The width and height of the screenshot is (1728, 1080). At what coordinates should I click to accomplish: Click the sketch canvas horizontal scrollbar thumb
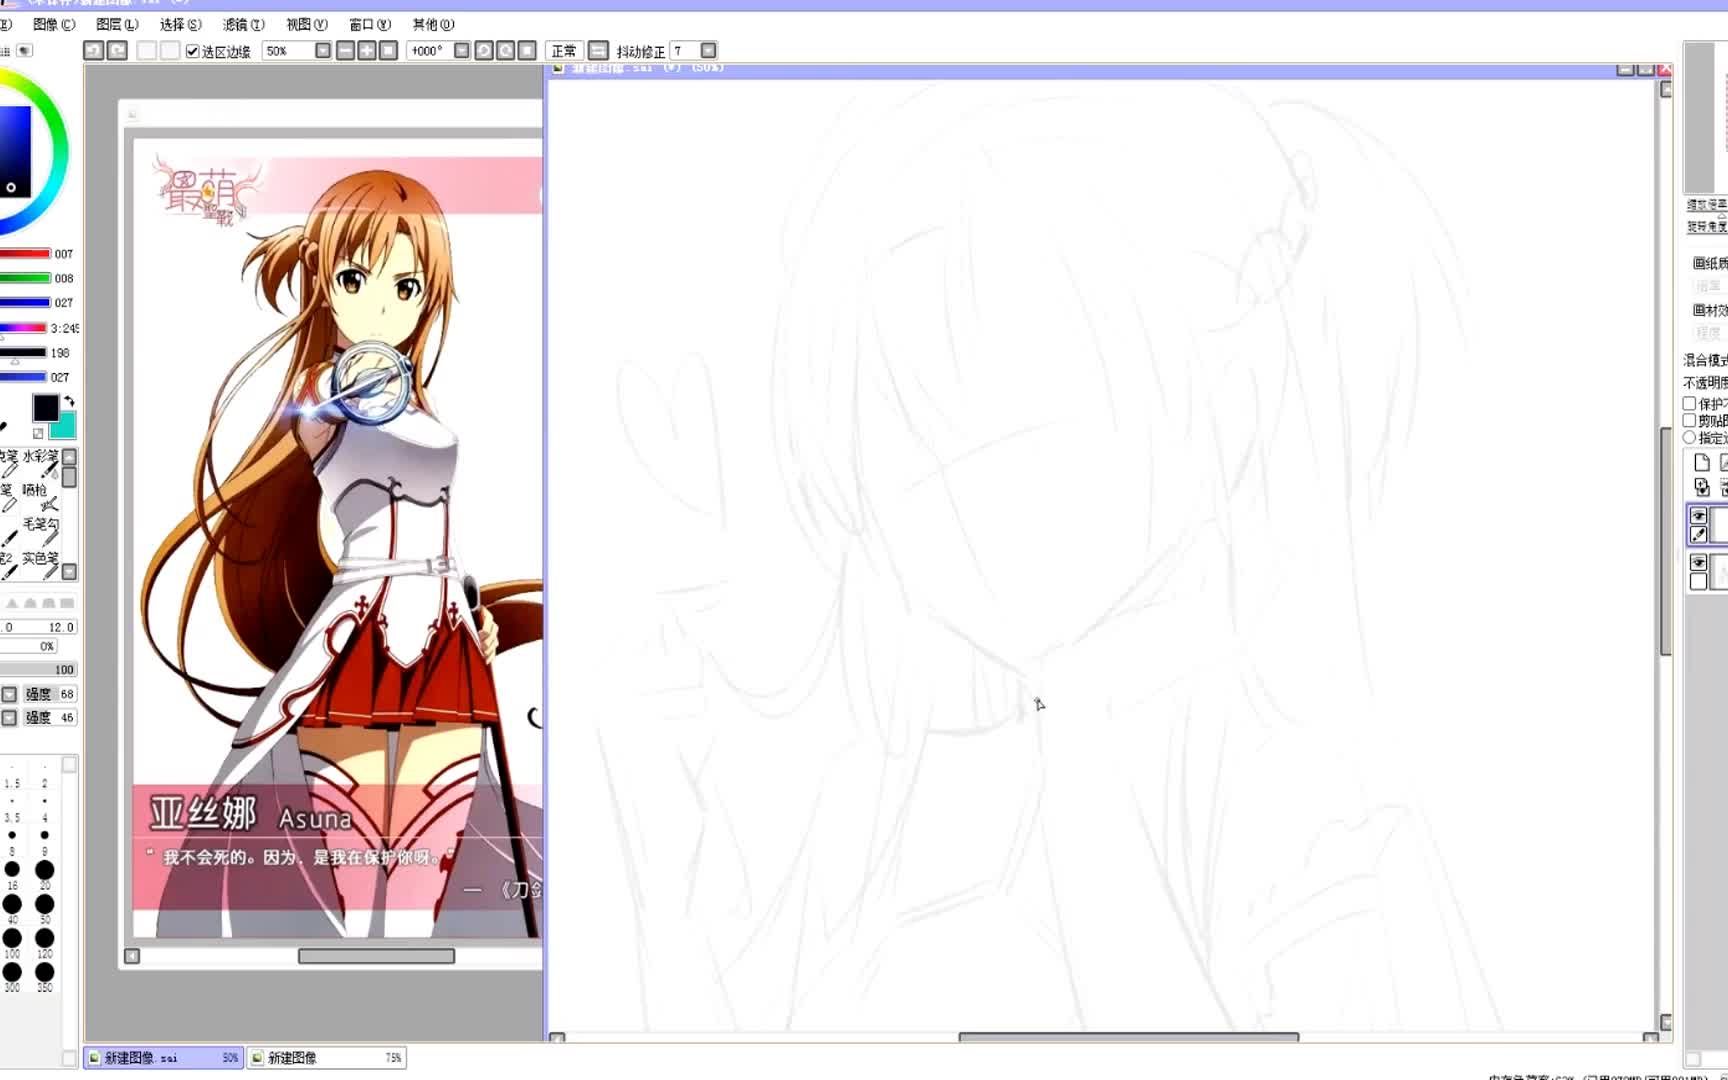tap(1128, 1037)
